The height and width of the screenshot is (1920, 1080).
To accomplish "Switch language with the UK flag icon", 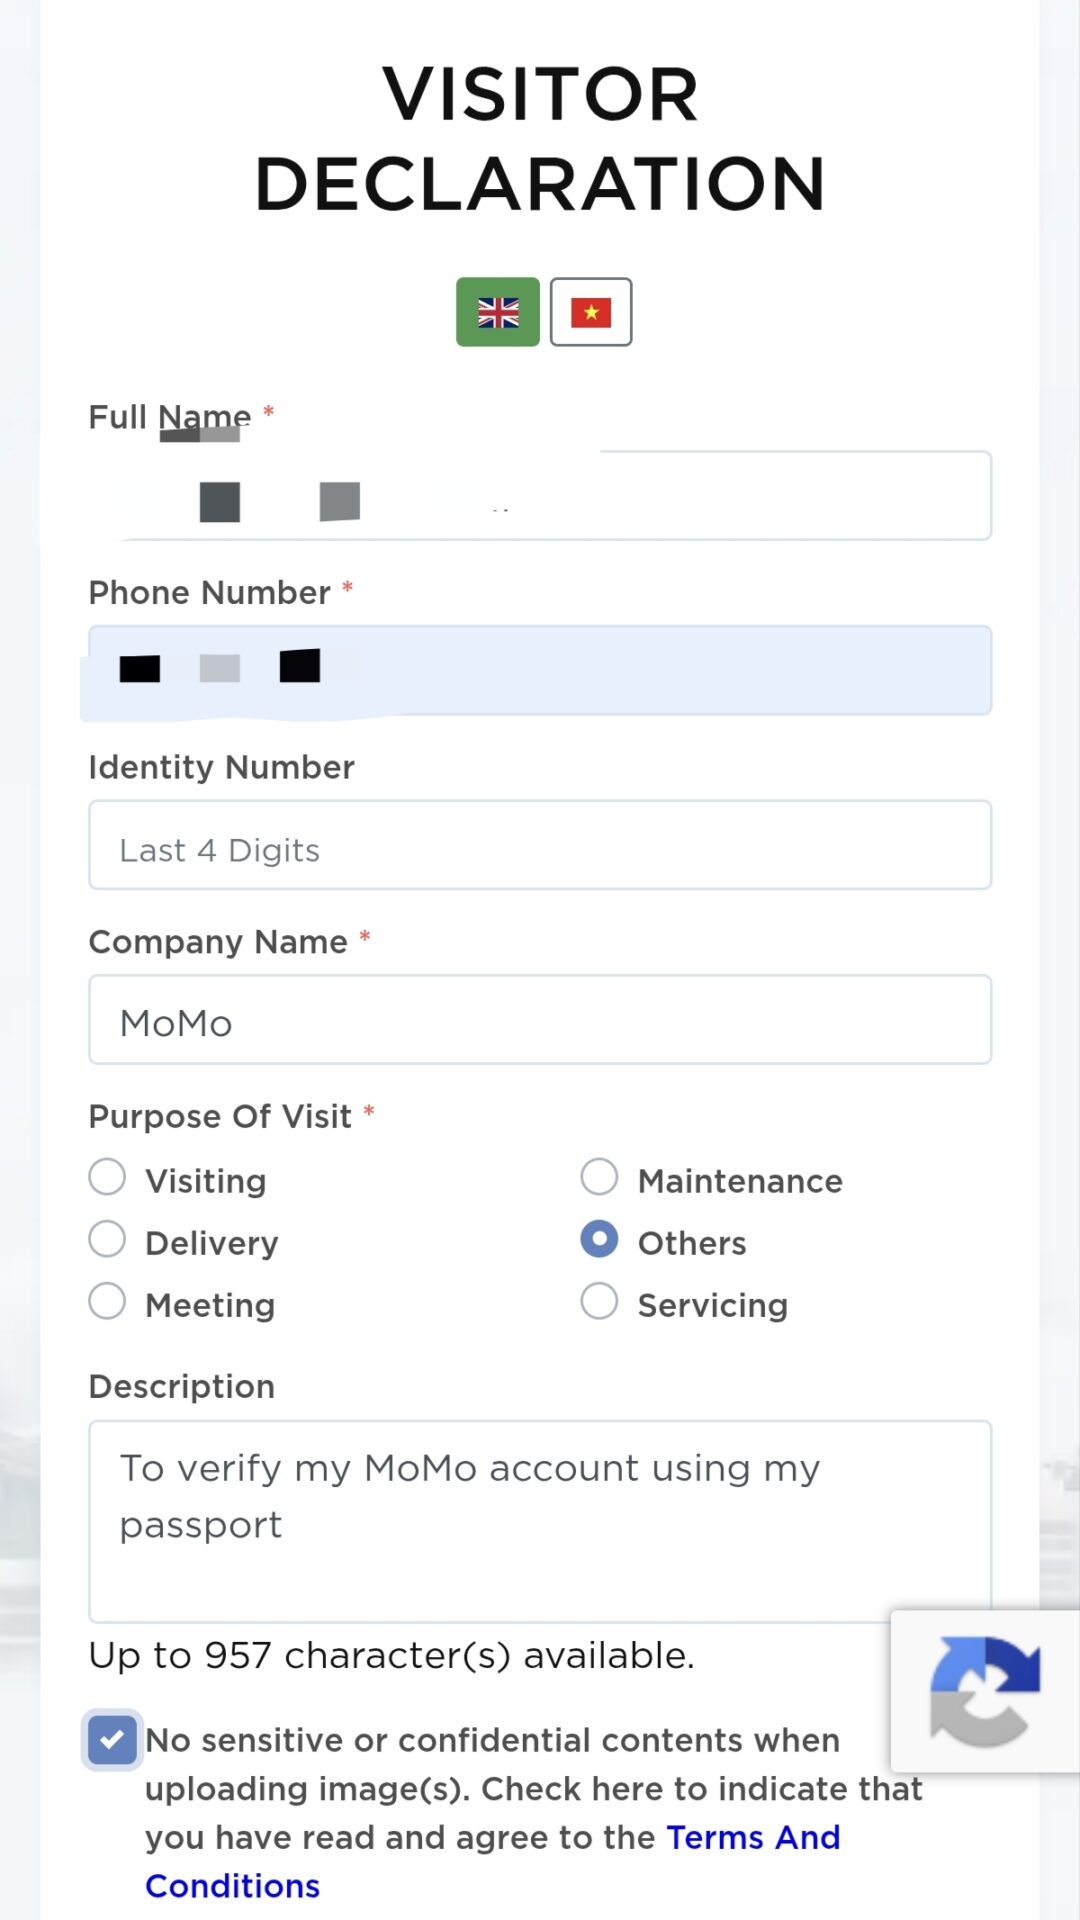I will tap(498, 312).
